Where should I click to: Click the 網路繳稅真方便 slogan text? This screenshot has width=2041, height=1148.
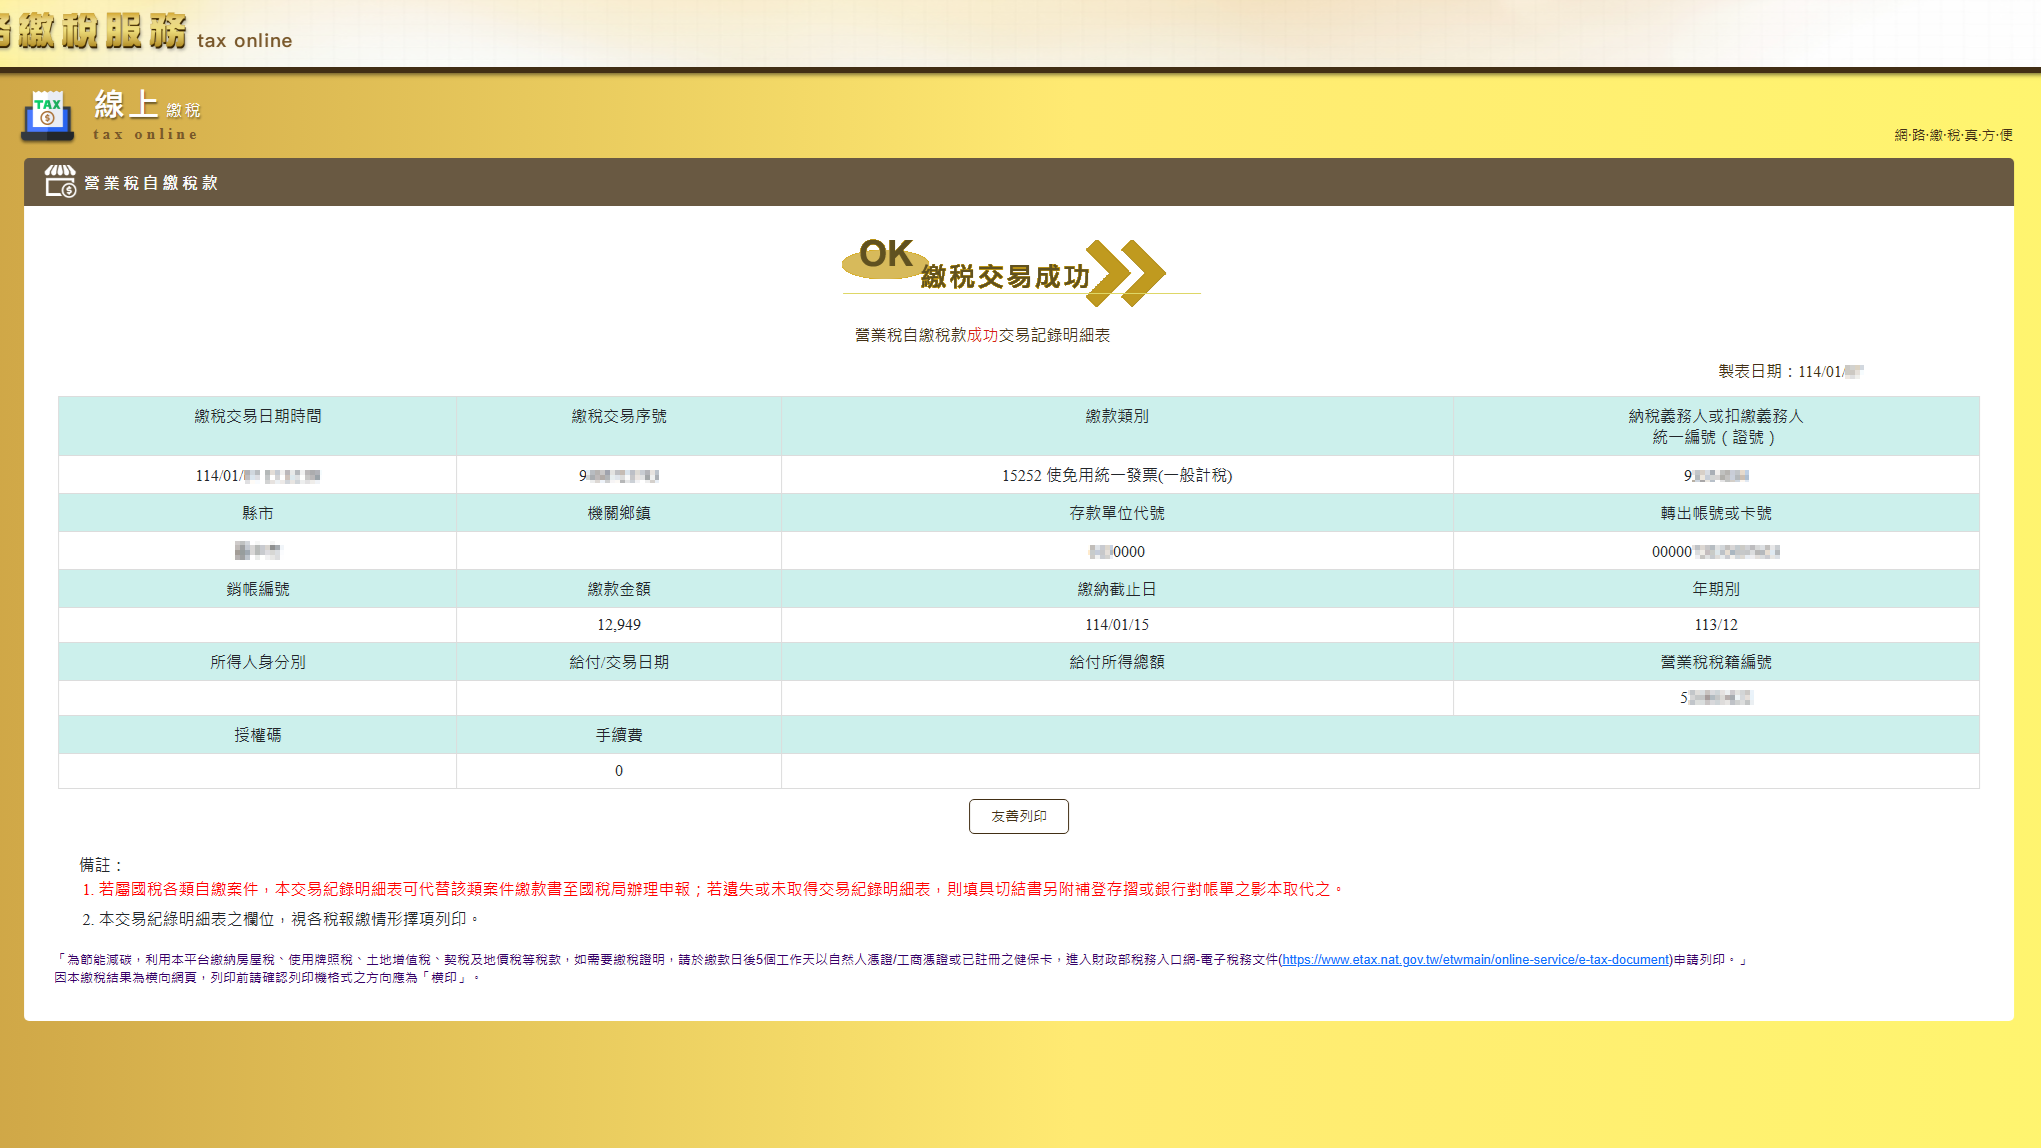(x=1952, y=135)
